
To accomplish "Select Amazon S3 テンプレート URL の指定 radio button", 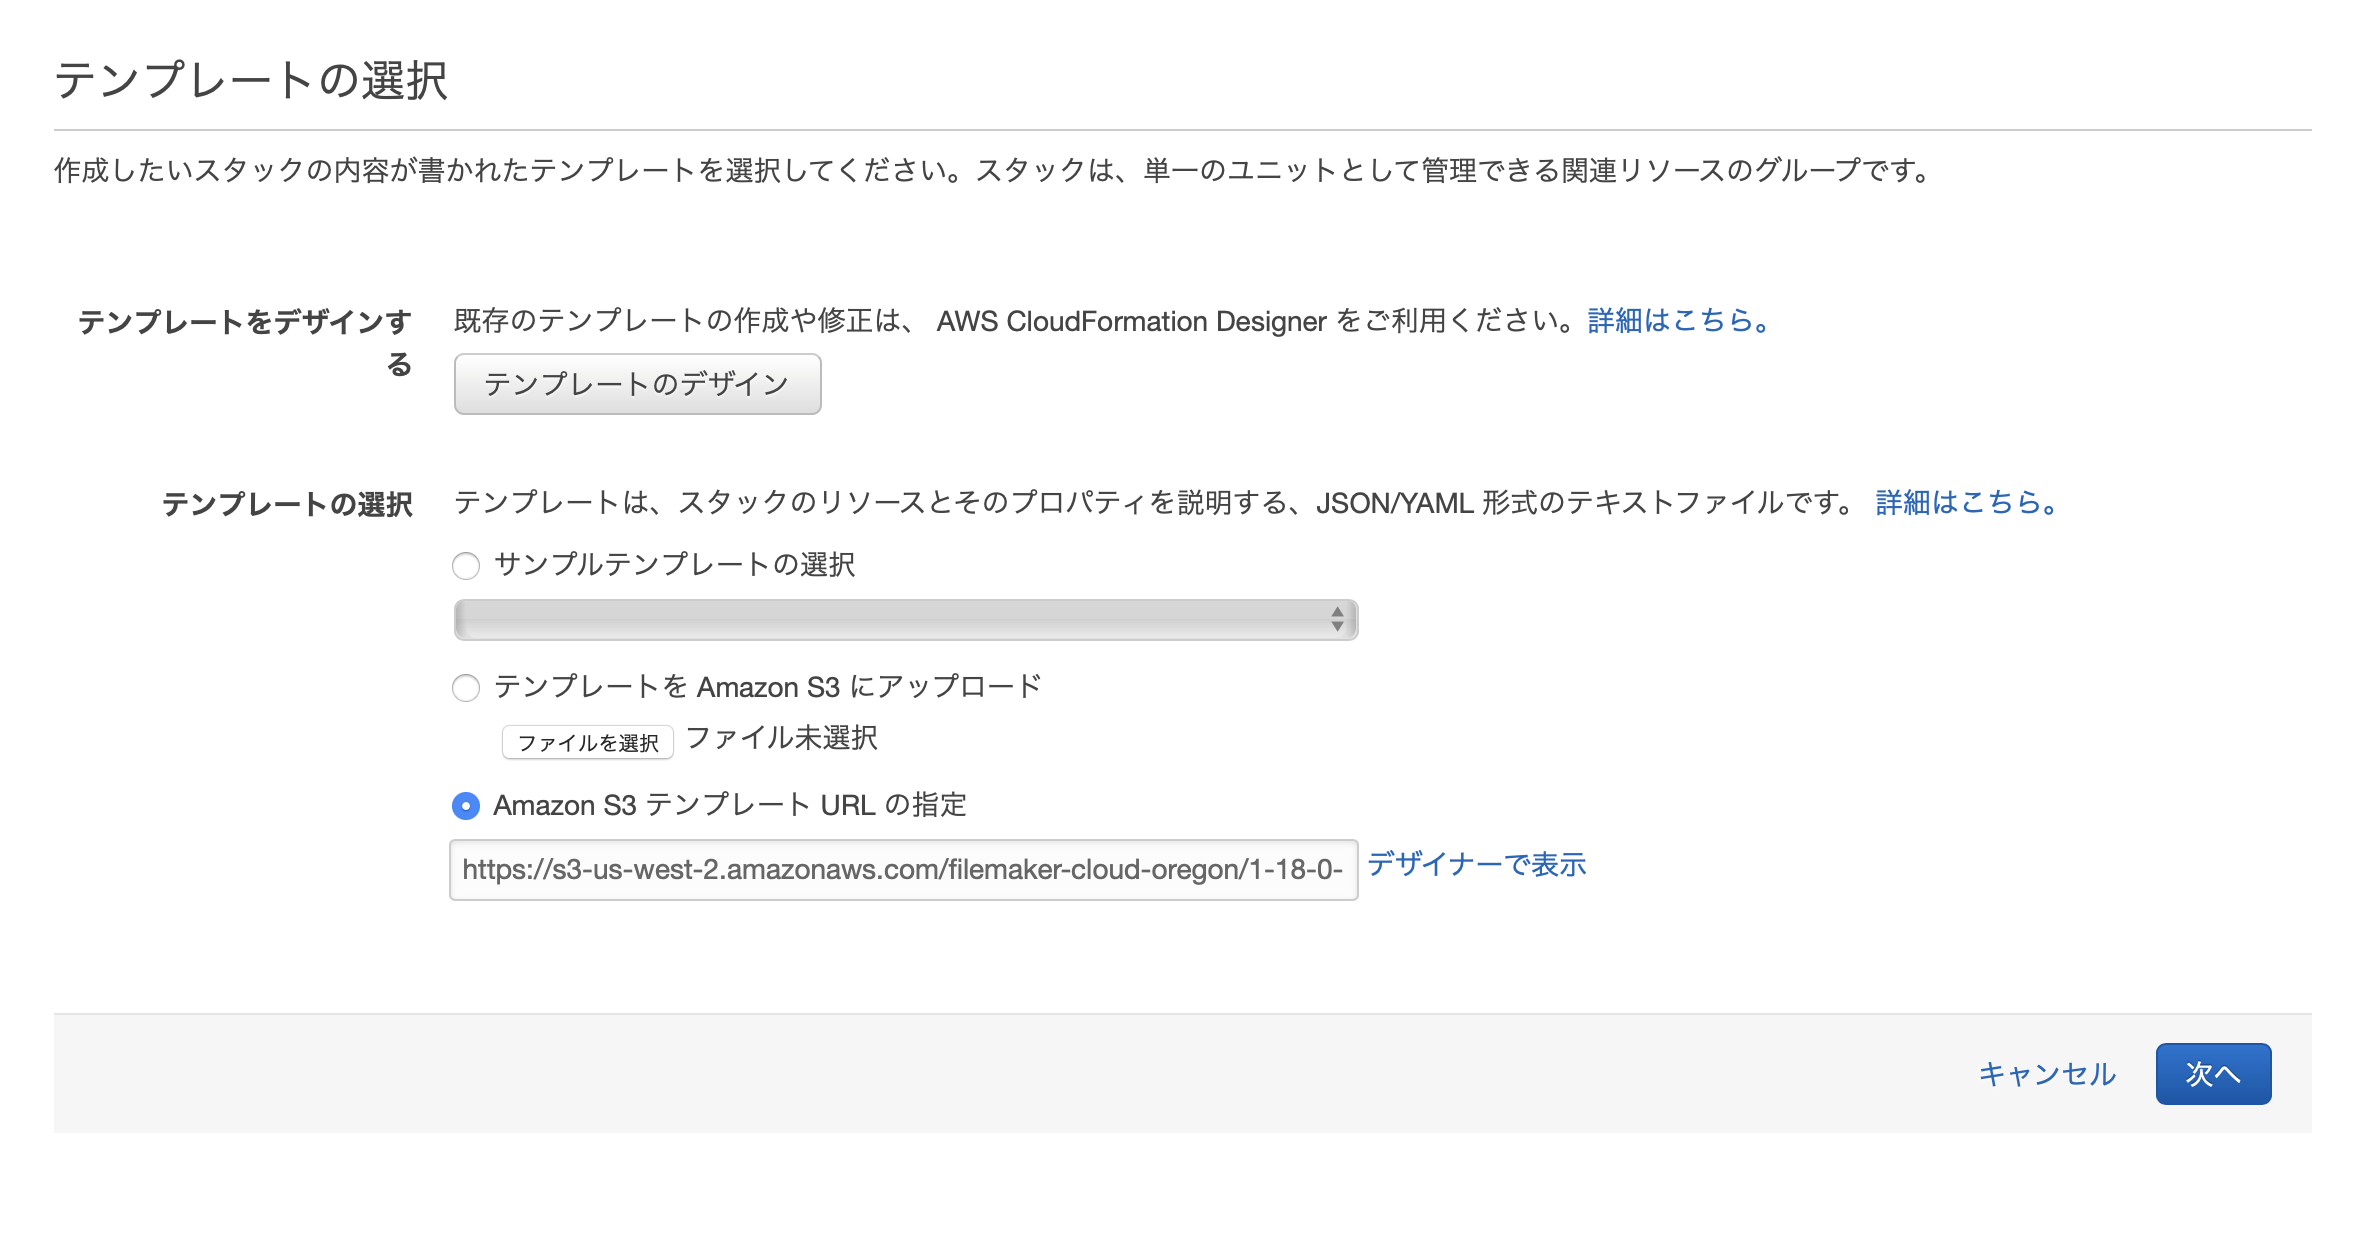I will [466, 806].
